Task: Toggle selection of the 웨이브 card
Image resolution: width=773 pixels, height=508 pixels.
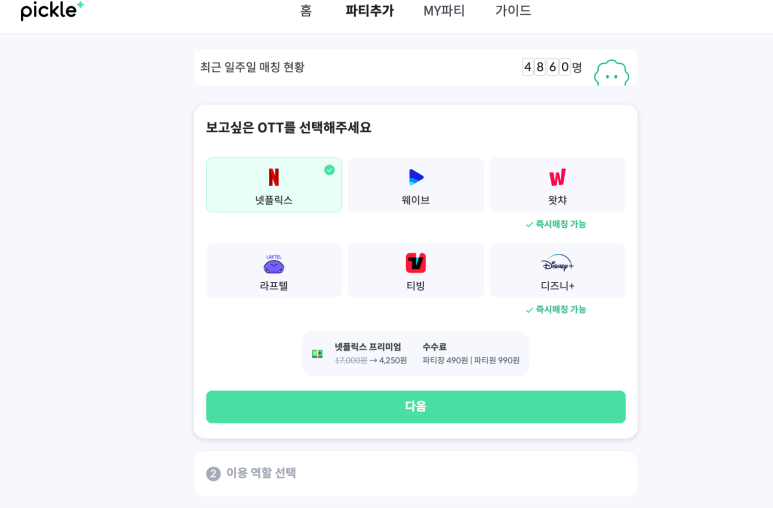Action: coord(416,185)
